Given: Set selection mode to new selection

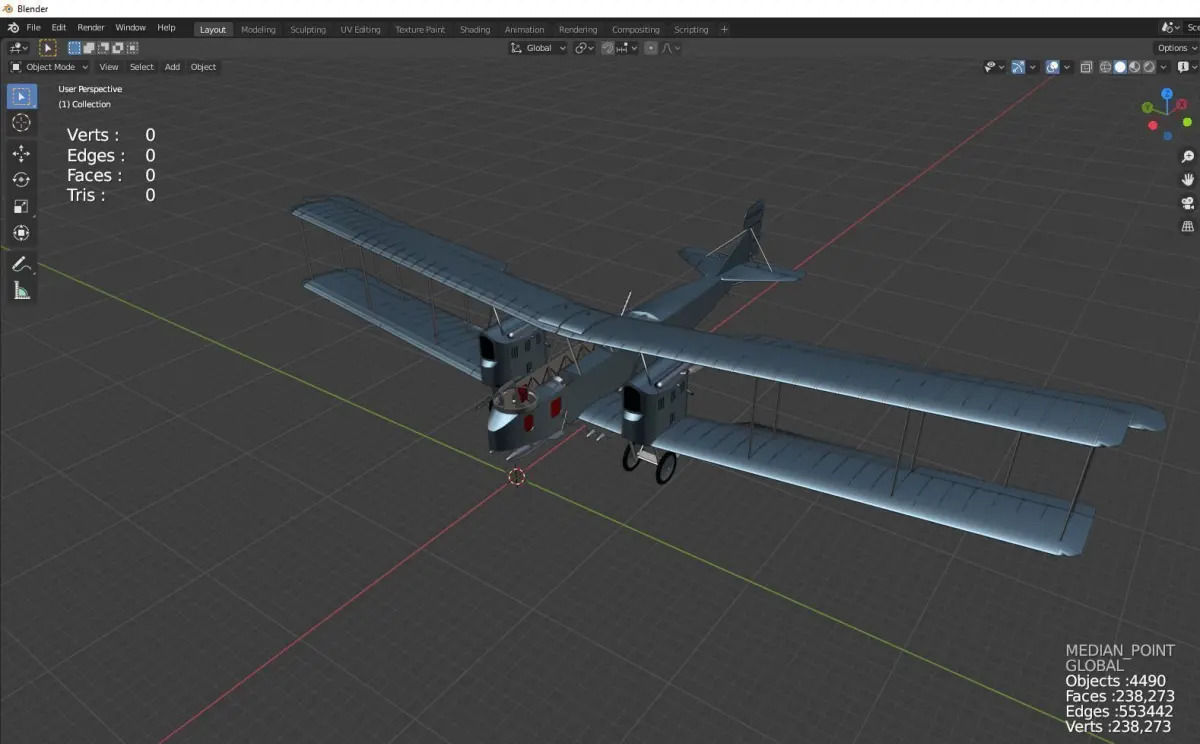Looking at the screenshot, I should click(x=74, y=48).
